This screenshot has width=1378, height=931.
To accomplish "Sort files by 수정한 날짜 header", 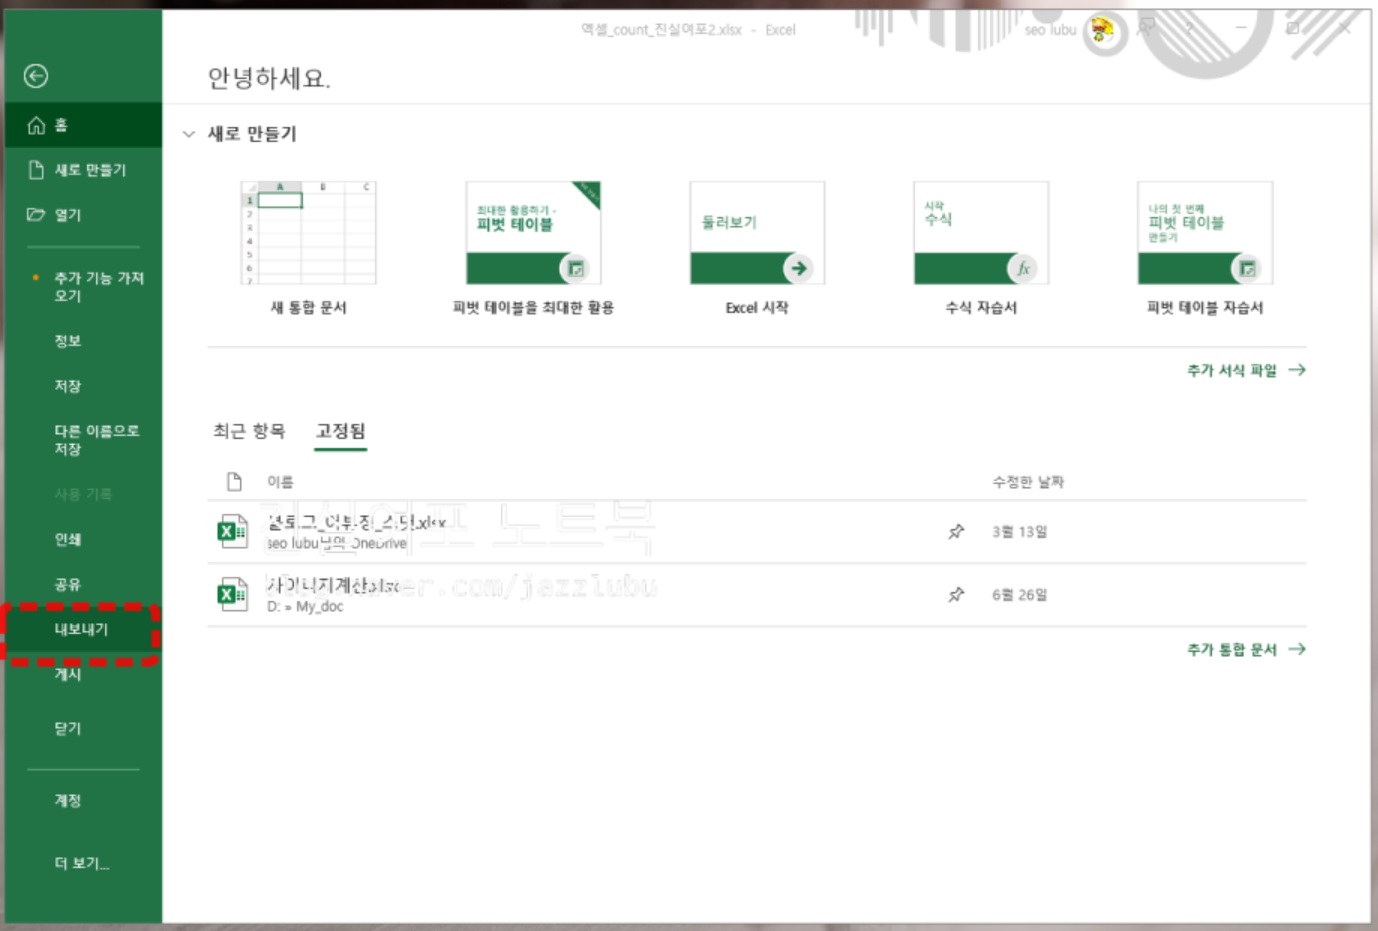I will 1028,482.
